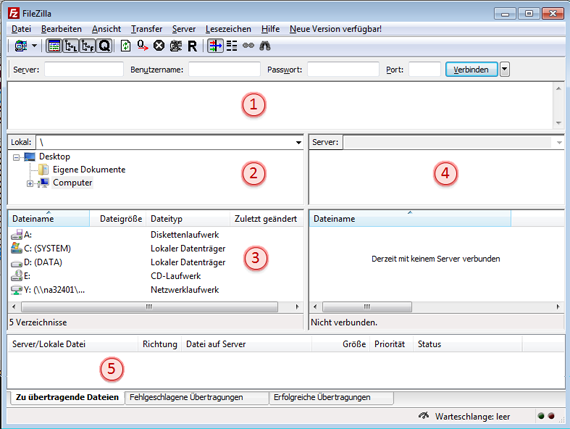
Task: Disconnect from the current server
Action: click(176, 46)
